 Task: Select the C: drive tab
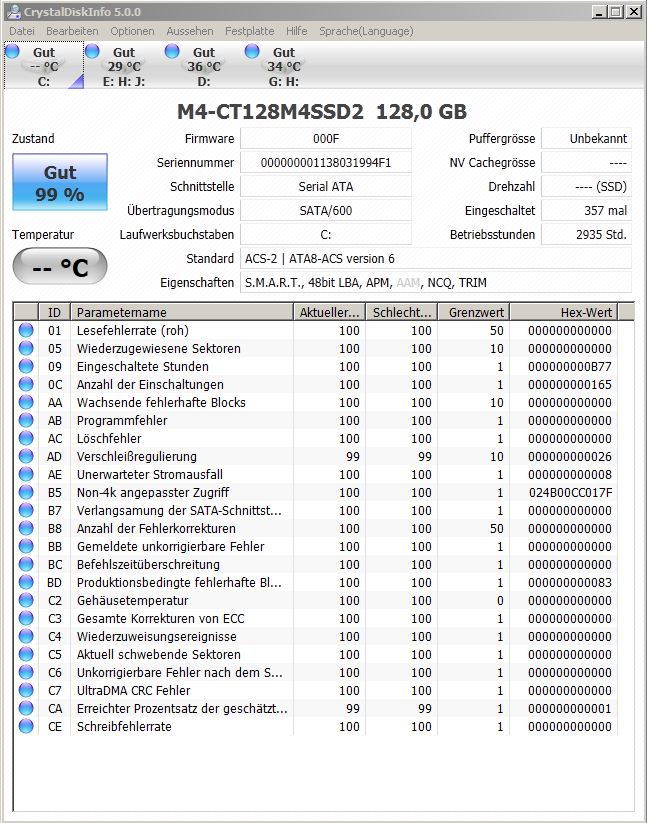pos(44,66)
